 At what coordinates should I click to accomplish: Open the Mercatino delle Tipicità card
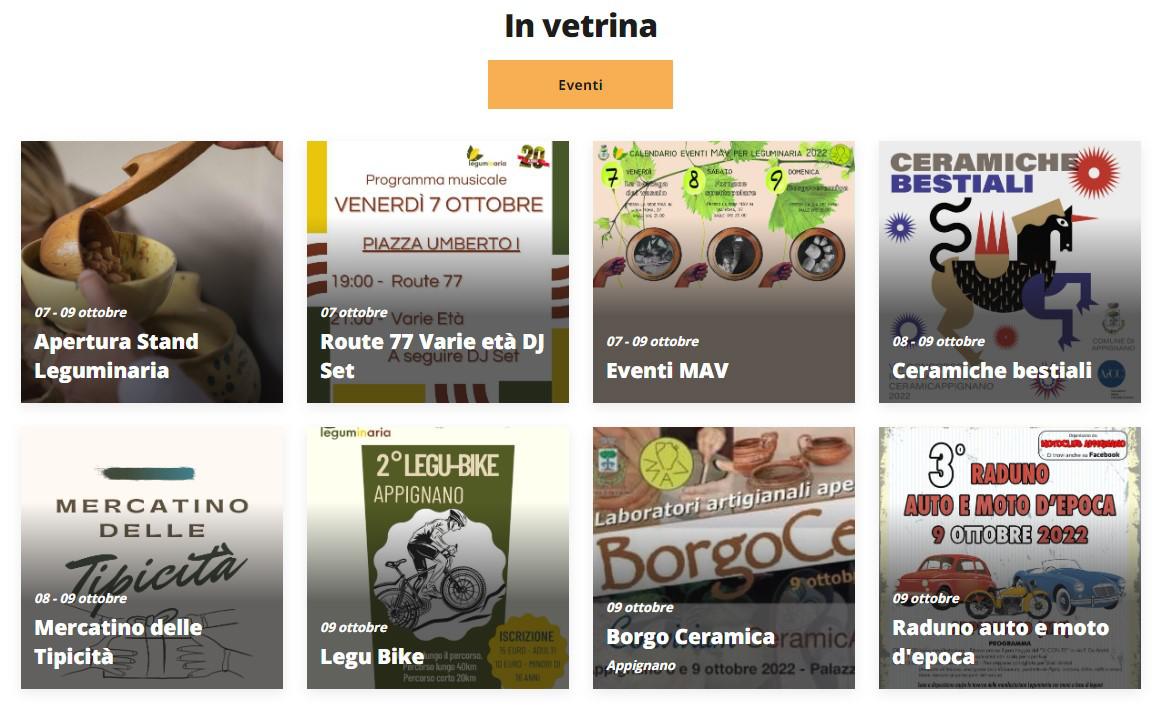click(152, 558)
